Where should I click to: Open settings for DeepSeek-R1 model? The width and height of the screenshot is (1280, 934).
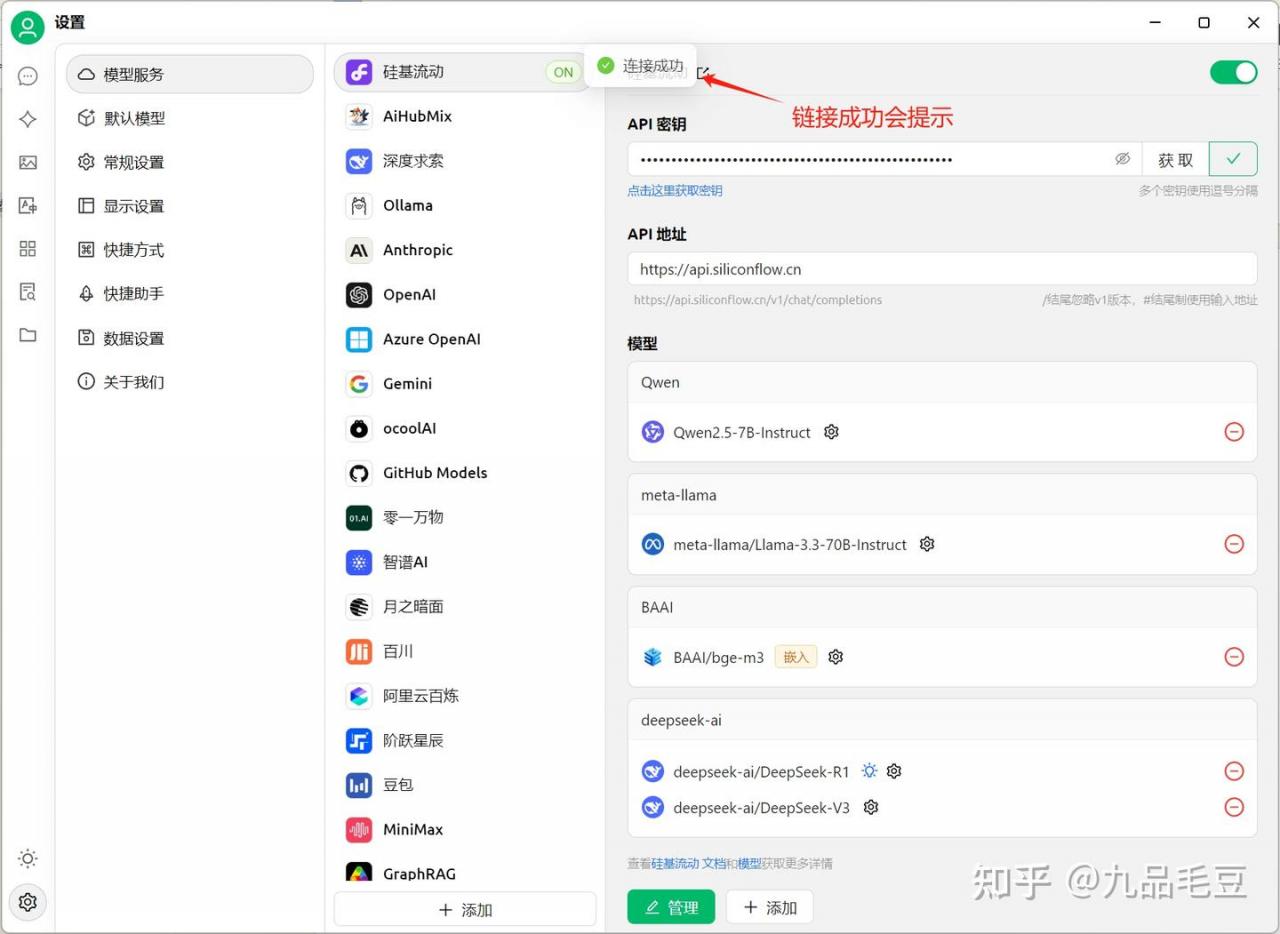[x=894, y=771]
